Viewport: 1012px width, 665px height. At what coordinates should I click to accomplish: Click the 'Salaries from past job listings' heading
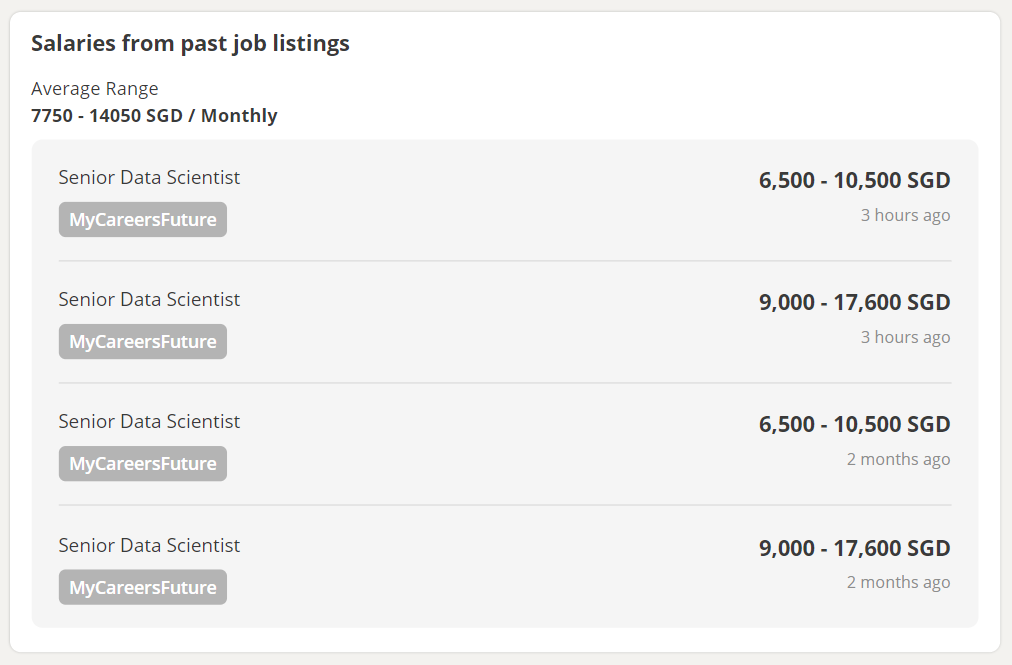pos(190,43)
